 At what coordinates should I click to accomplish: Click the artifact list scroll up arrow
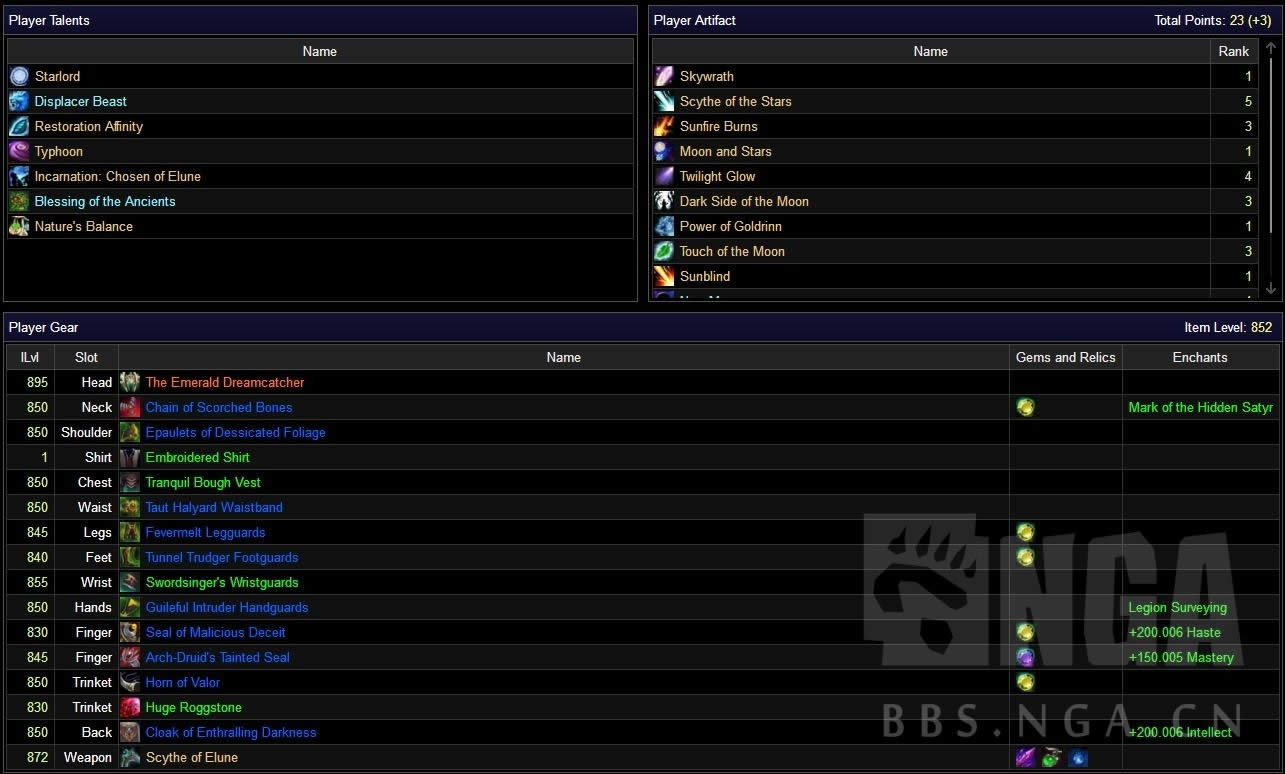pos(1271,48)
